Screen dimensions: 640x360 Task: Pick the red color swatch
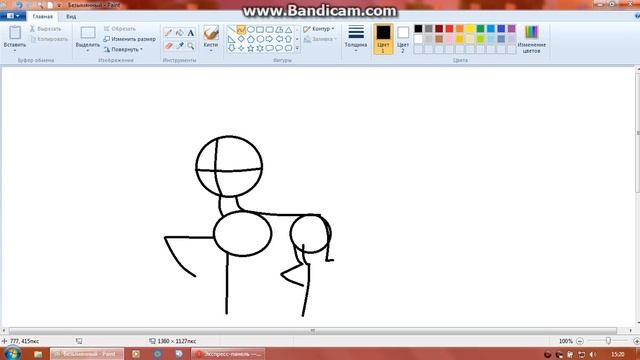(x=449, y=29)
